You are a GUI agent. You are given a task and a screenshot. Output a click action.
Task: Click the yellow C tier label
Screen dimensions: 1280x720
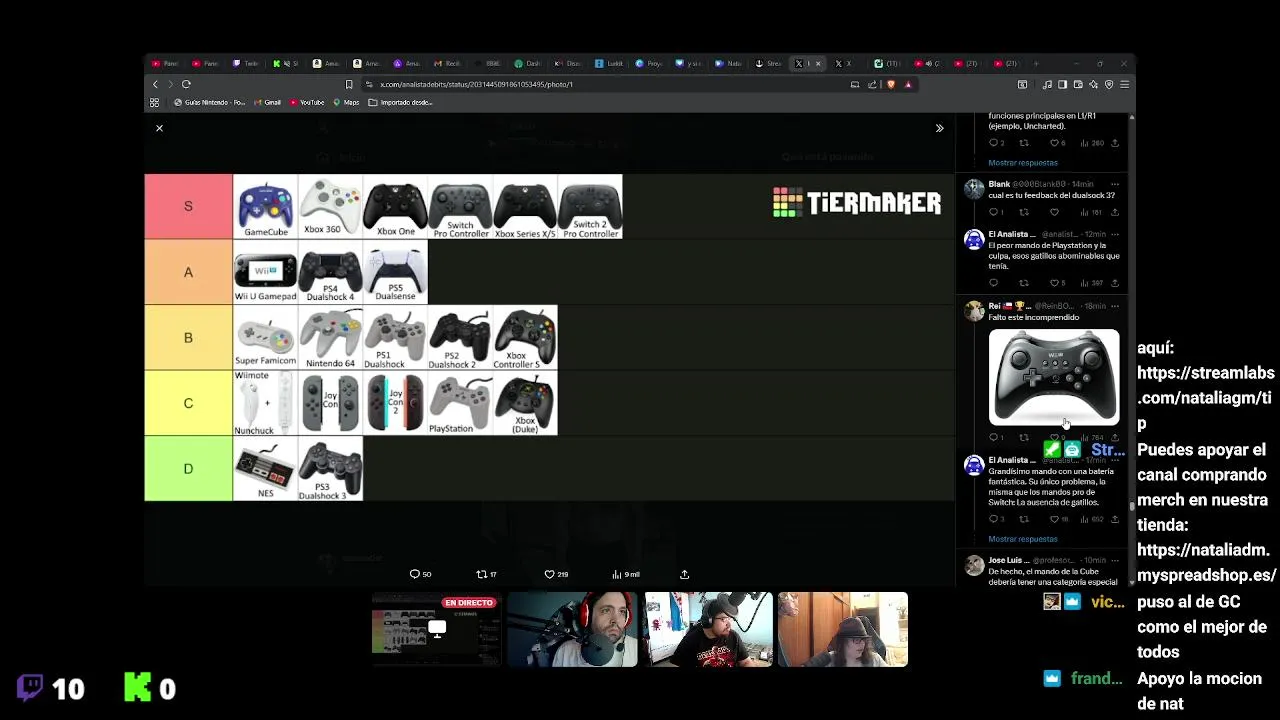click(x=188, y=403)
